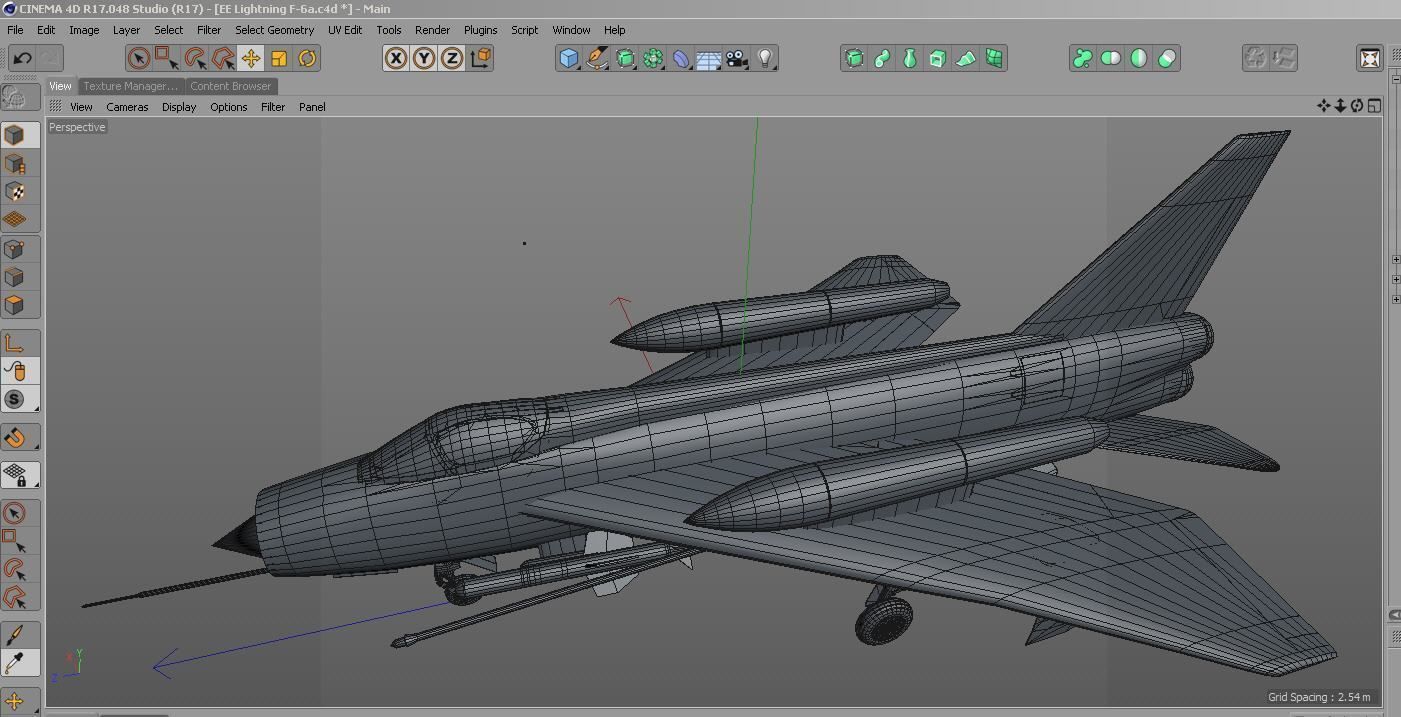The width and height of the screenshot is (1401, 717).
Task: Enable Texture mode in left toolbar
Action: 15,163
